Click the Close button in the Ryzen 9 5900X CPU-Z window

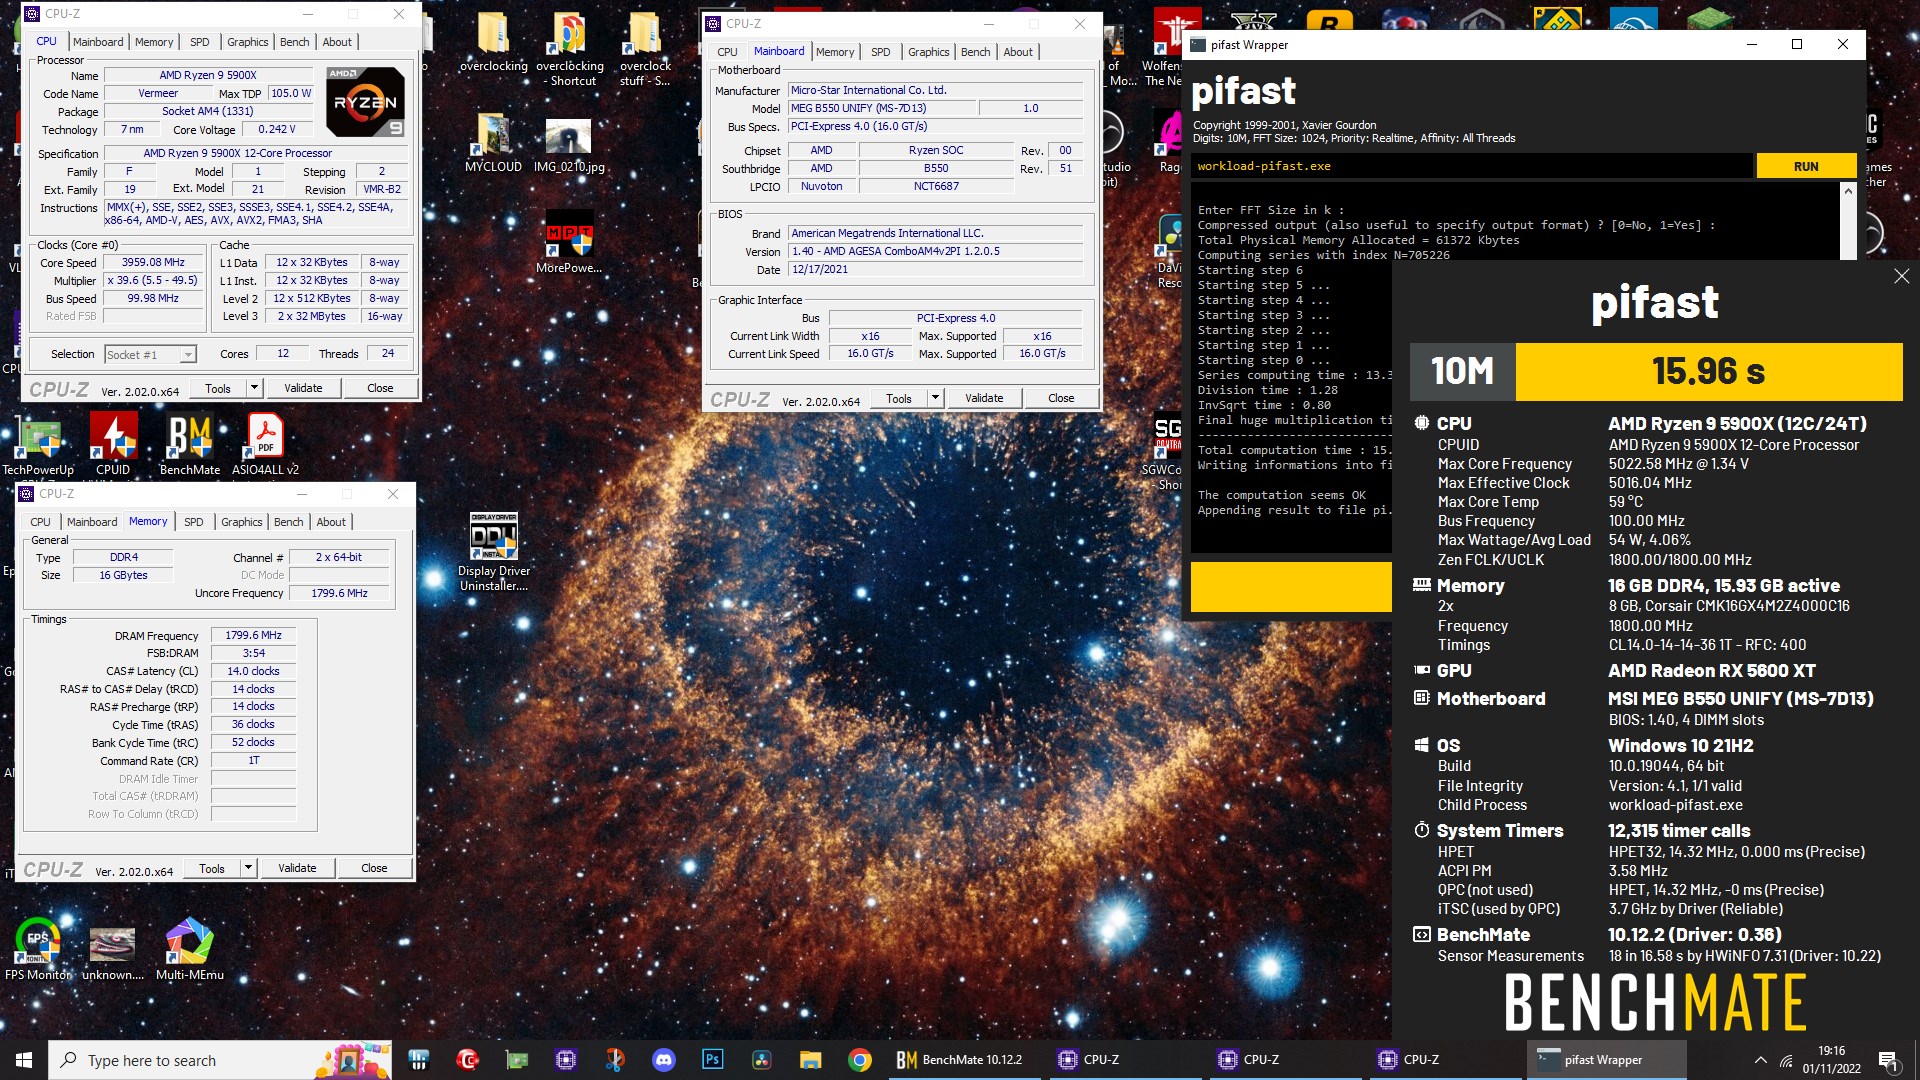point(380,388)
